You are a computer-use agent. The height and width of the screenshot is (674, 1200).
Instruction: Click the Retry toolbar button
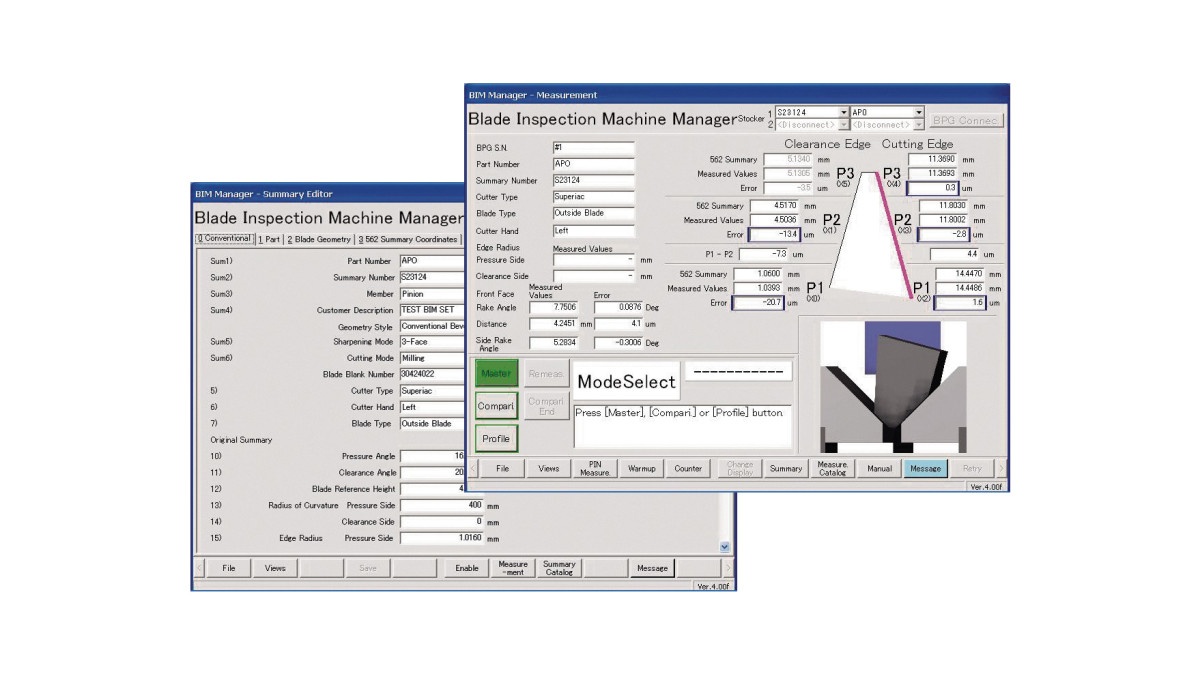pos(972,468)
